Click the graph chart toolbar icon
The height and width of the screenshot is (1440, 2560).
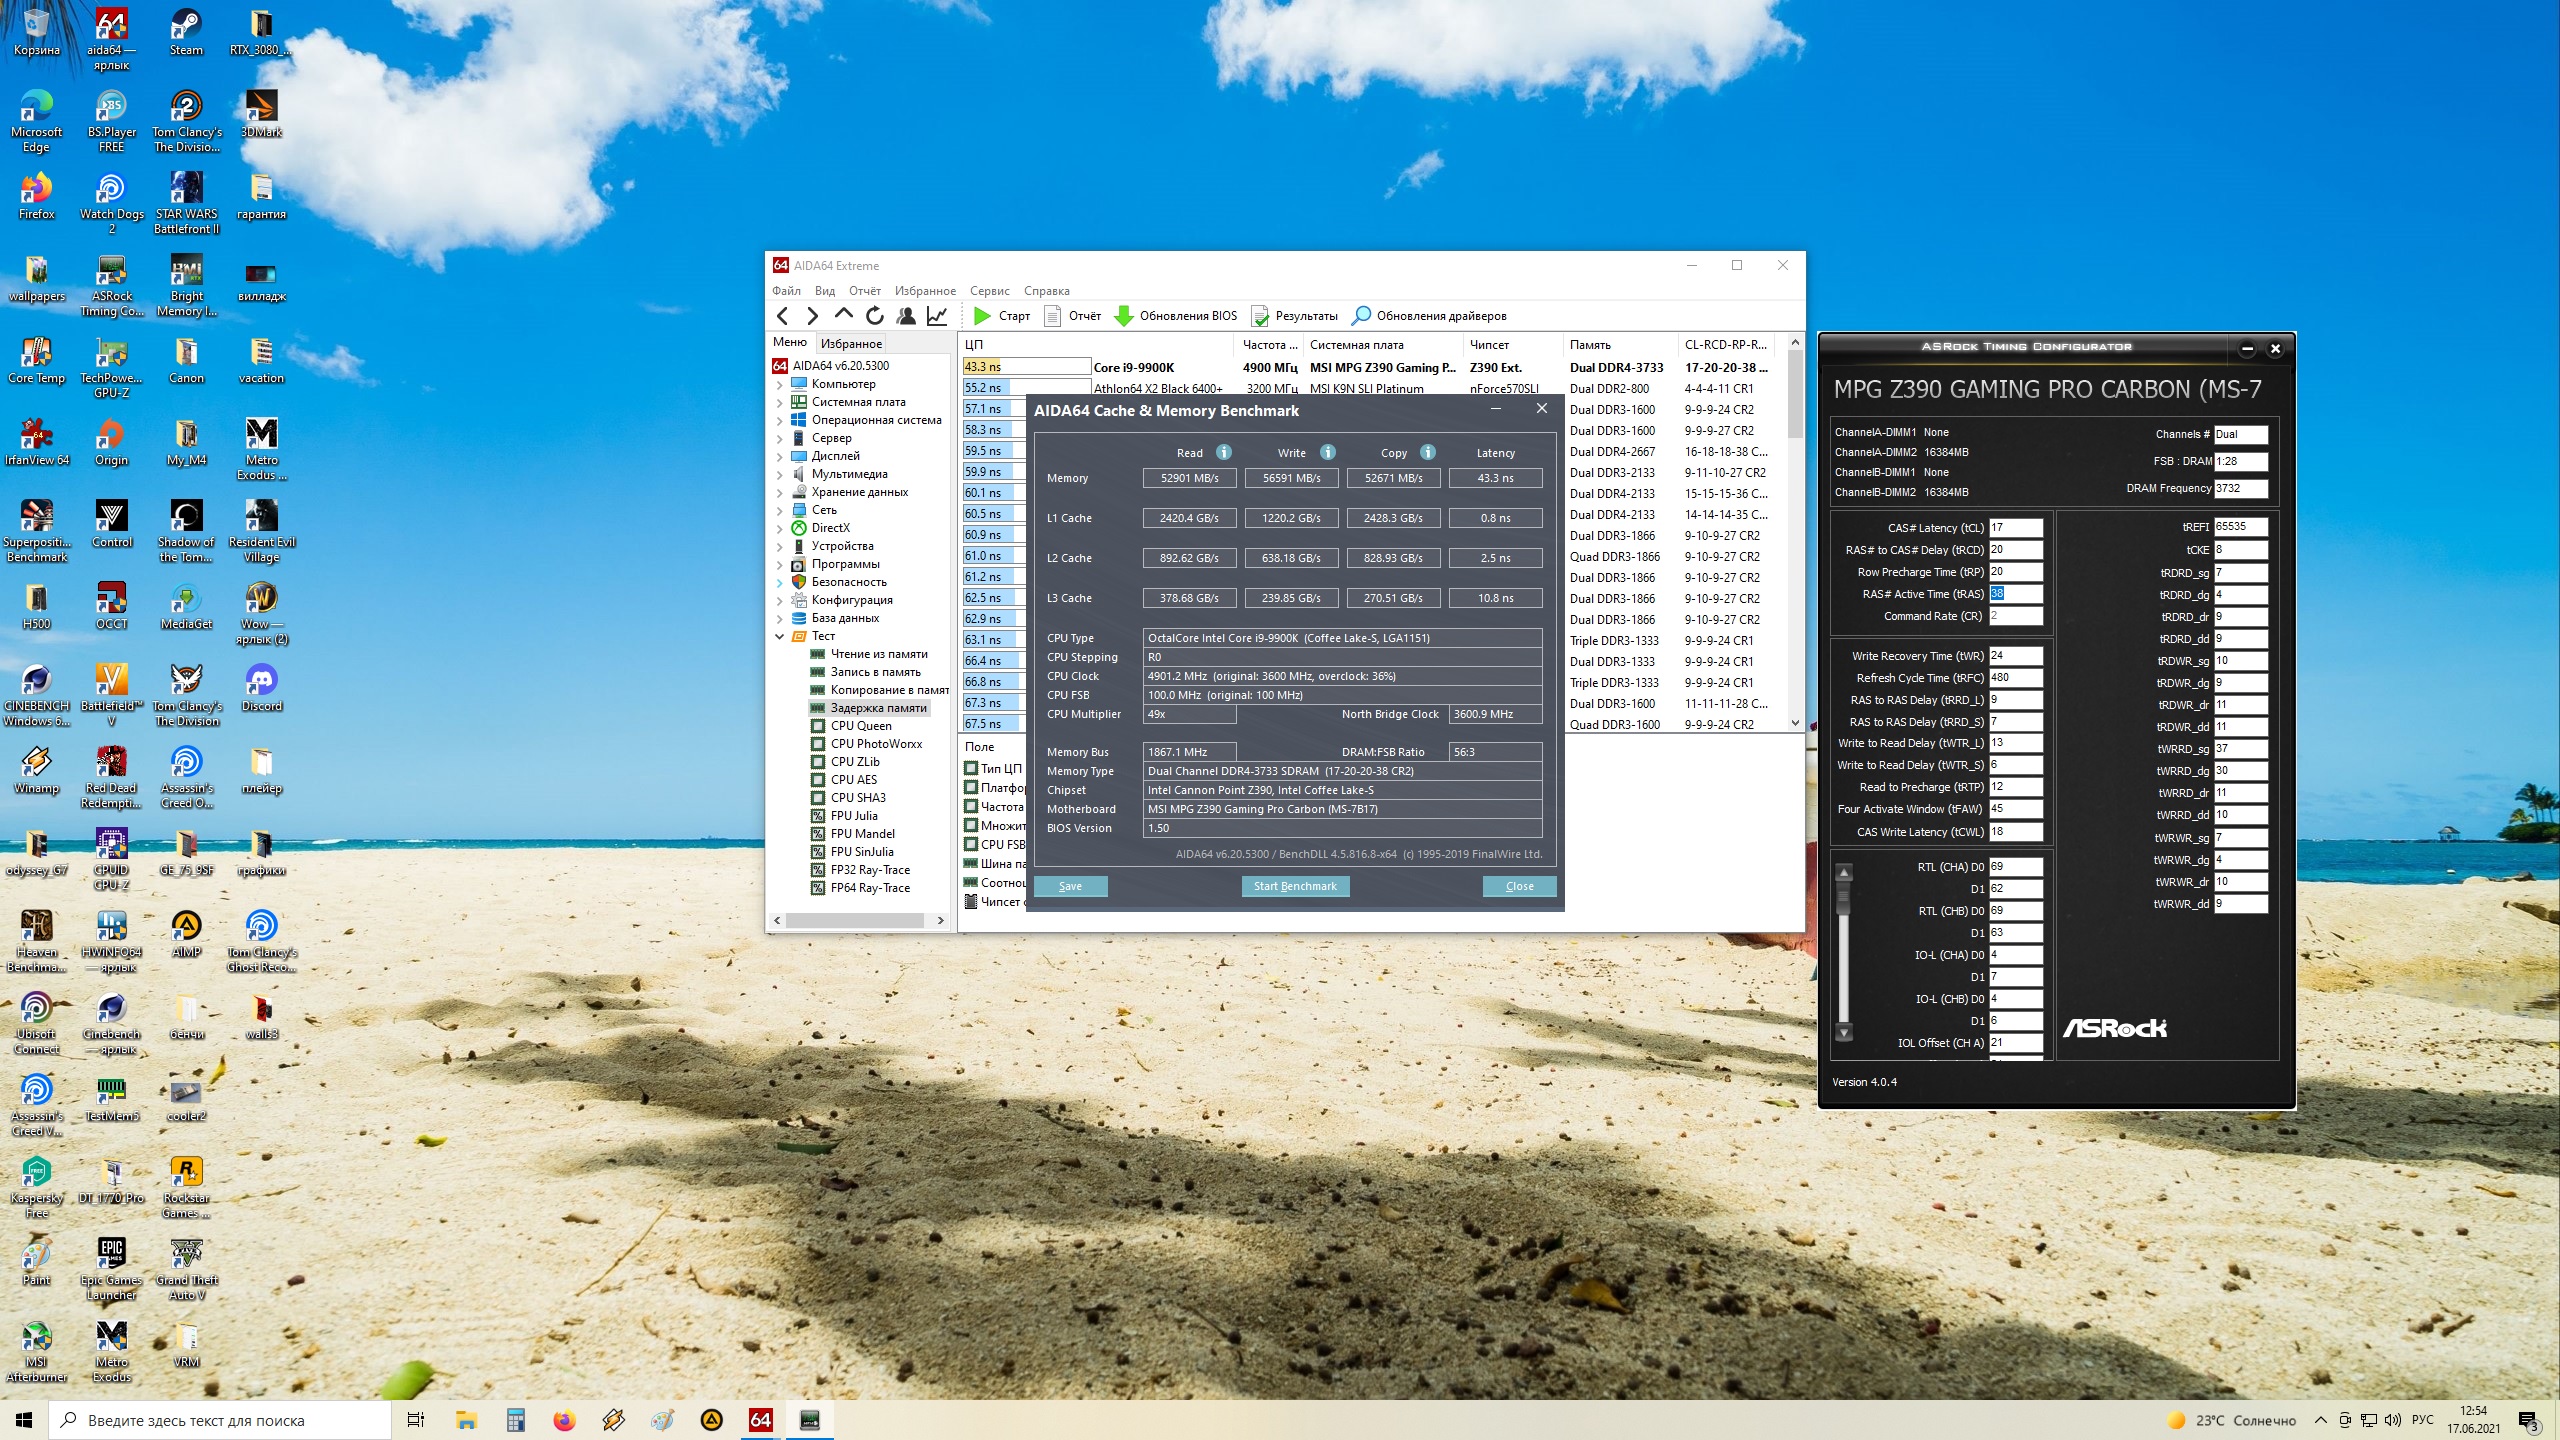click(937, 316)
